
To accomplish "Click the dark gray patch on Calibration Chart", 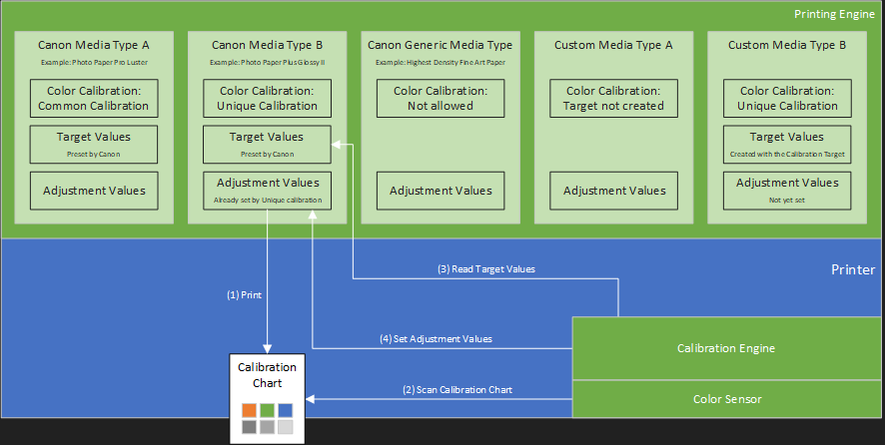I will 249,426.
